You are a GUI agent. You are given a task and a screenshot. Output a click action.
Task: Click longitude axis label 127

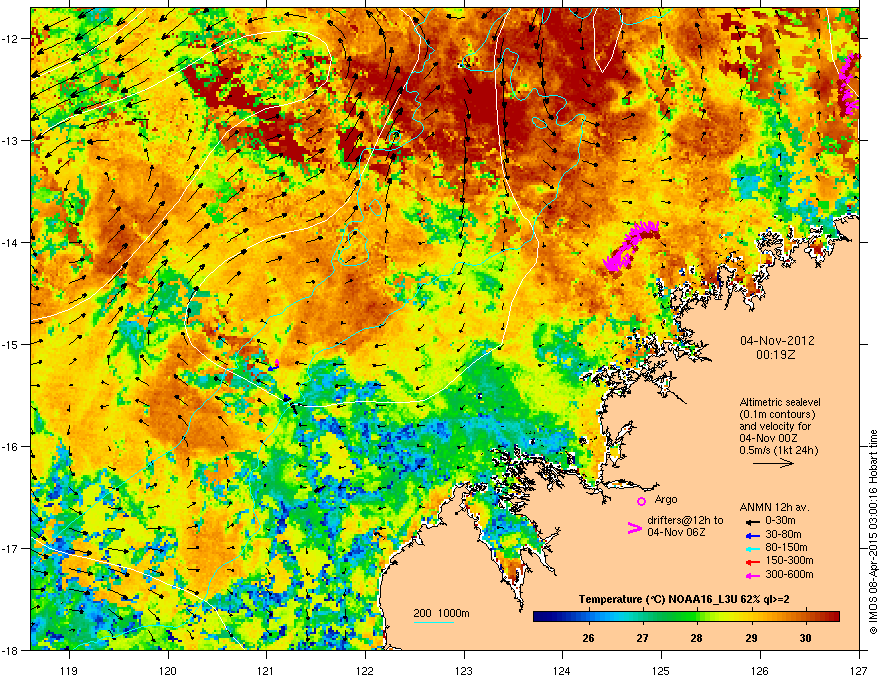(859, 671)
